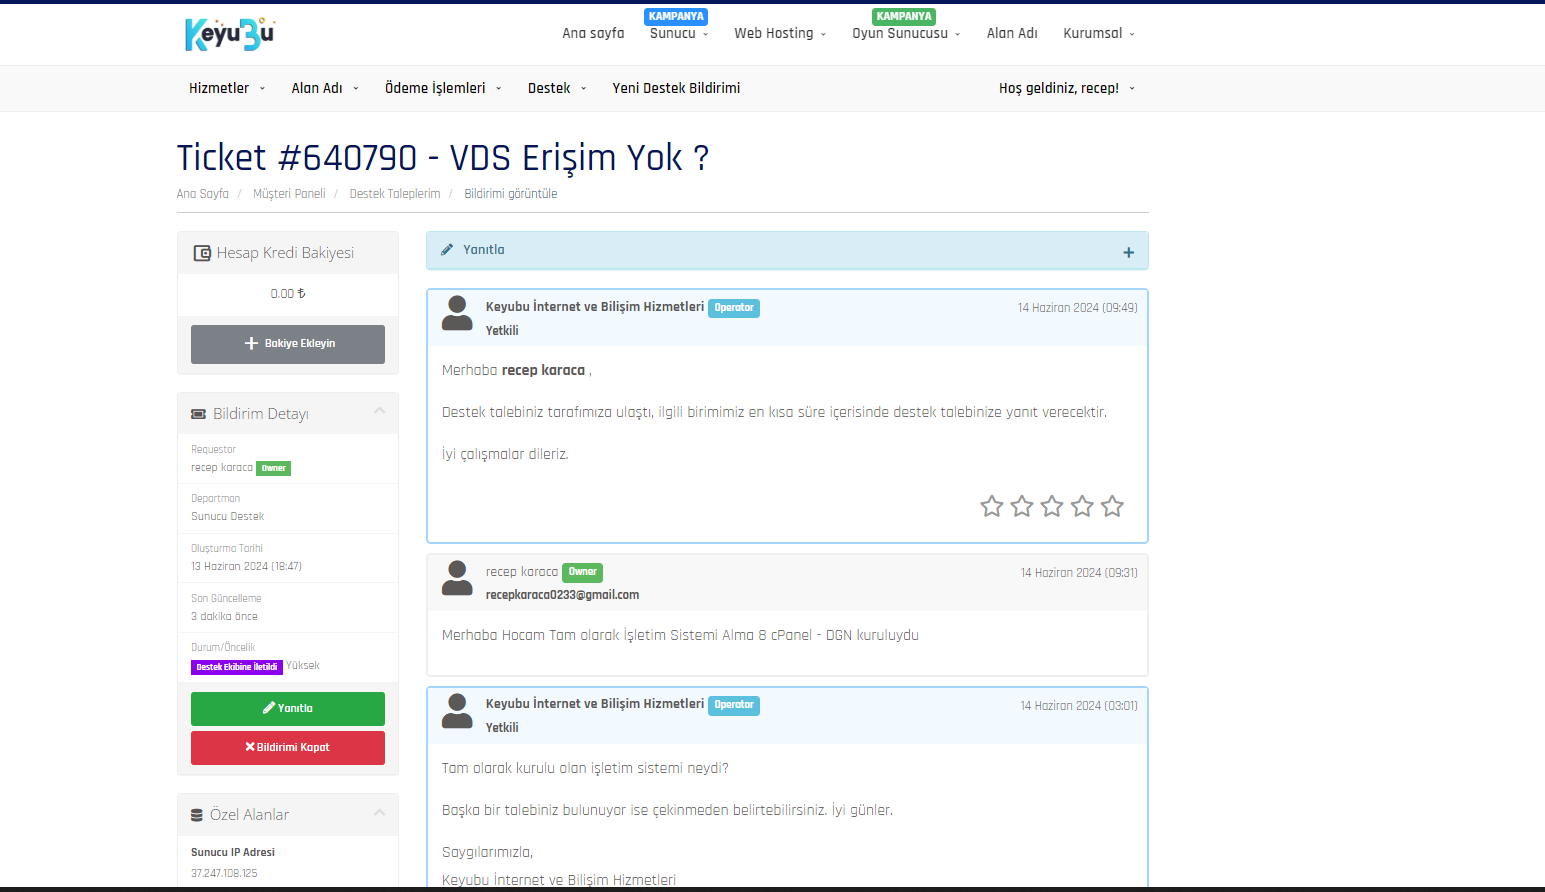Open the Oyun Sunucusu dropdown menu

906,33
